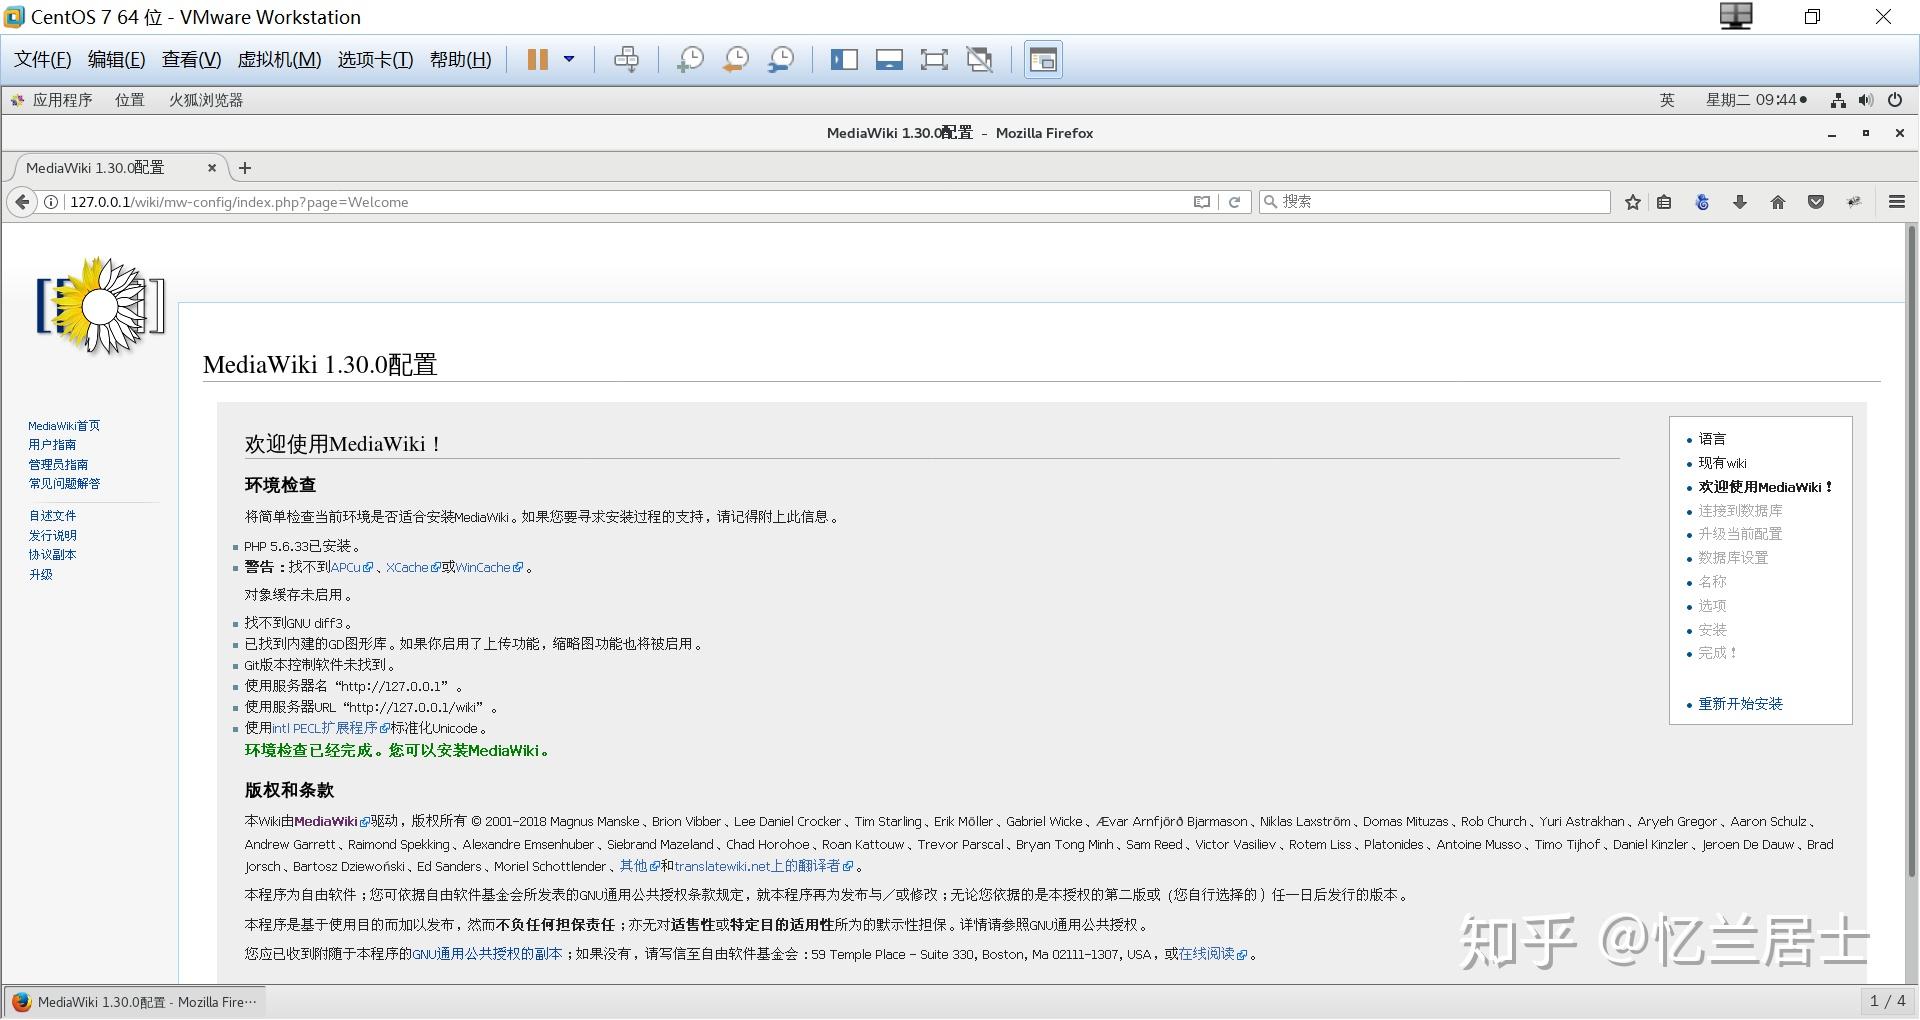Open the snapshot manager
The image size is (1920, 1020).
pos(781,59)
